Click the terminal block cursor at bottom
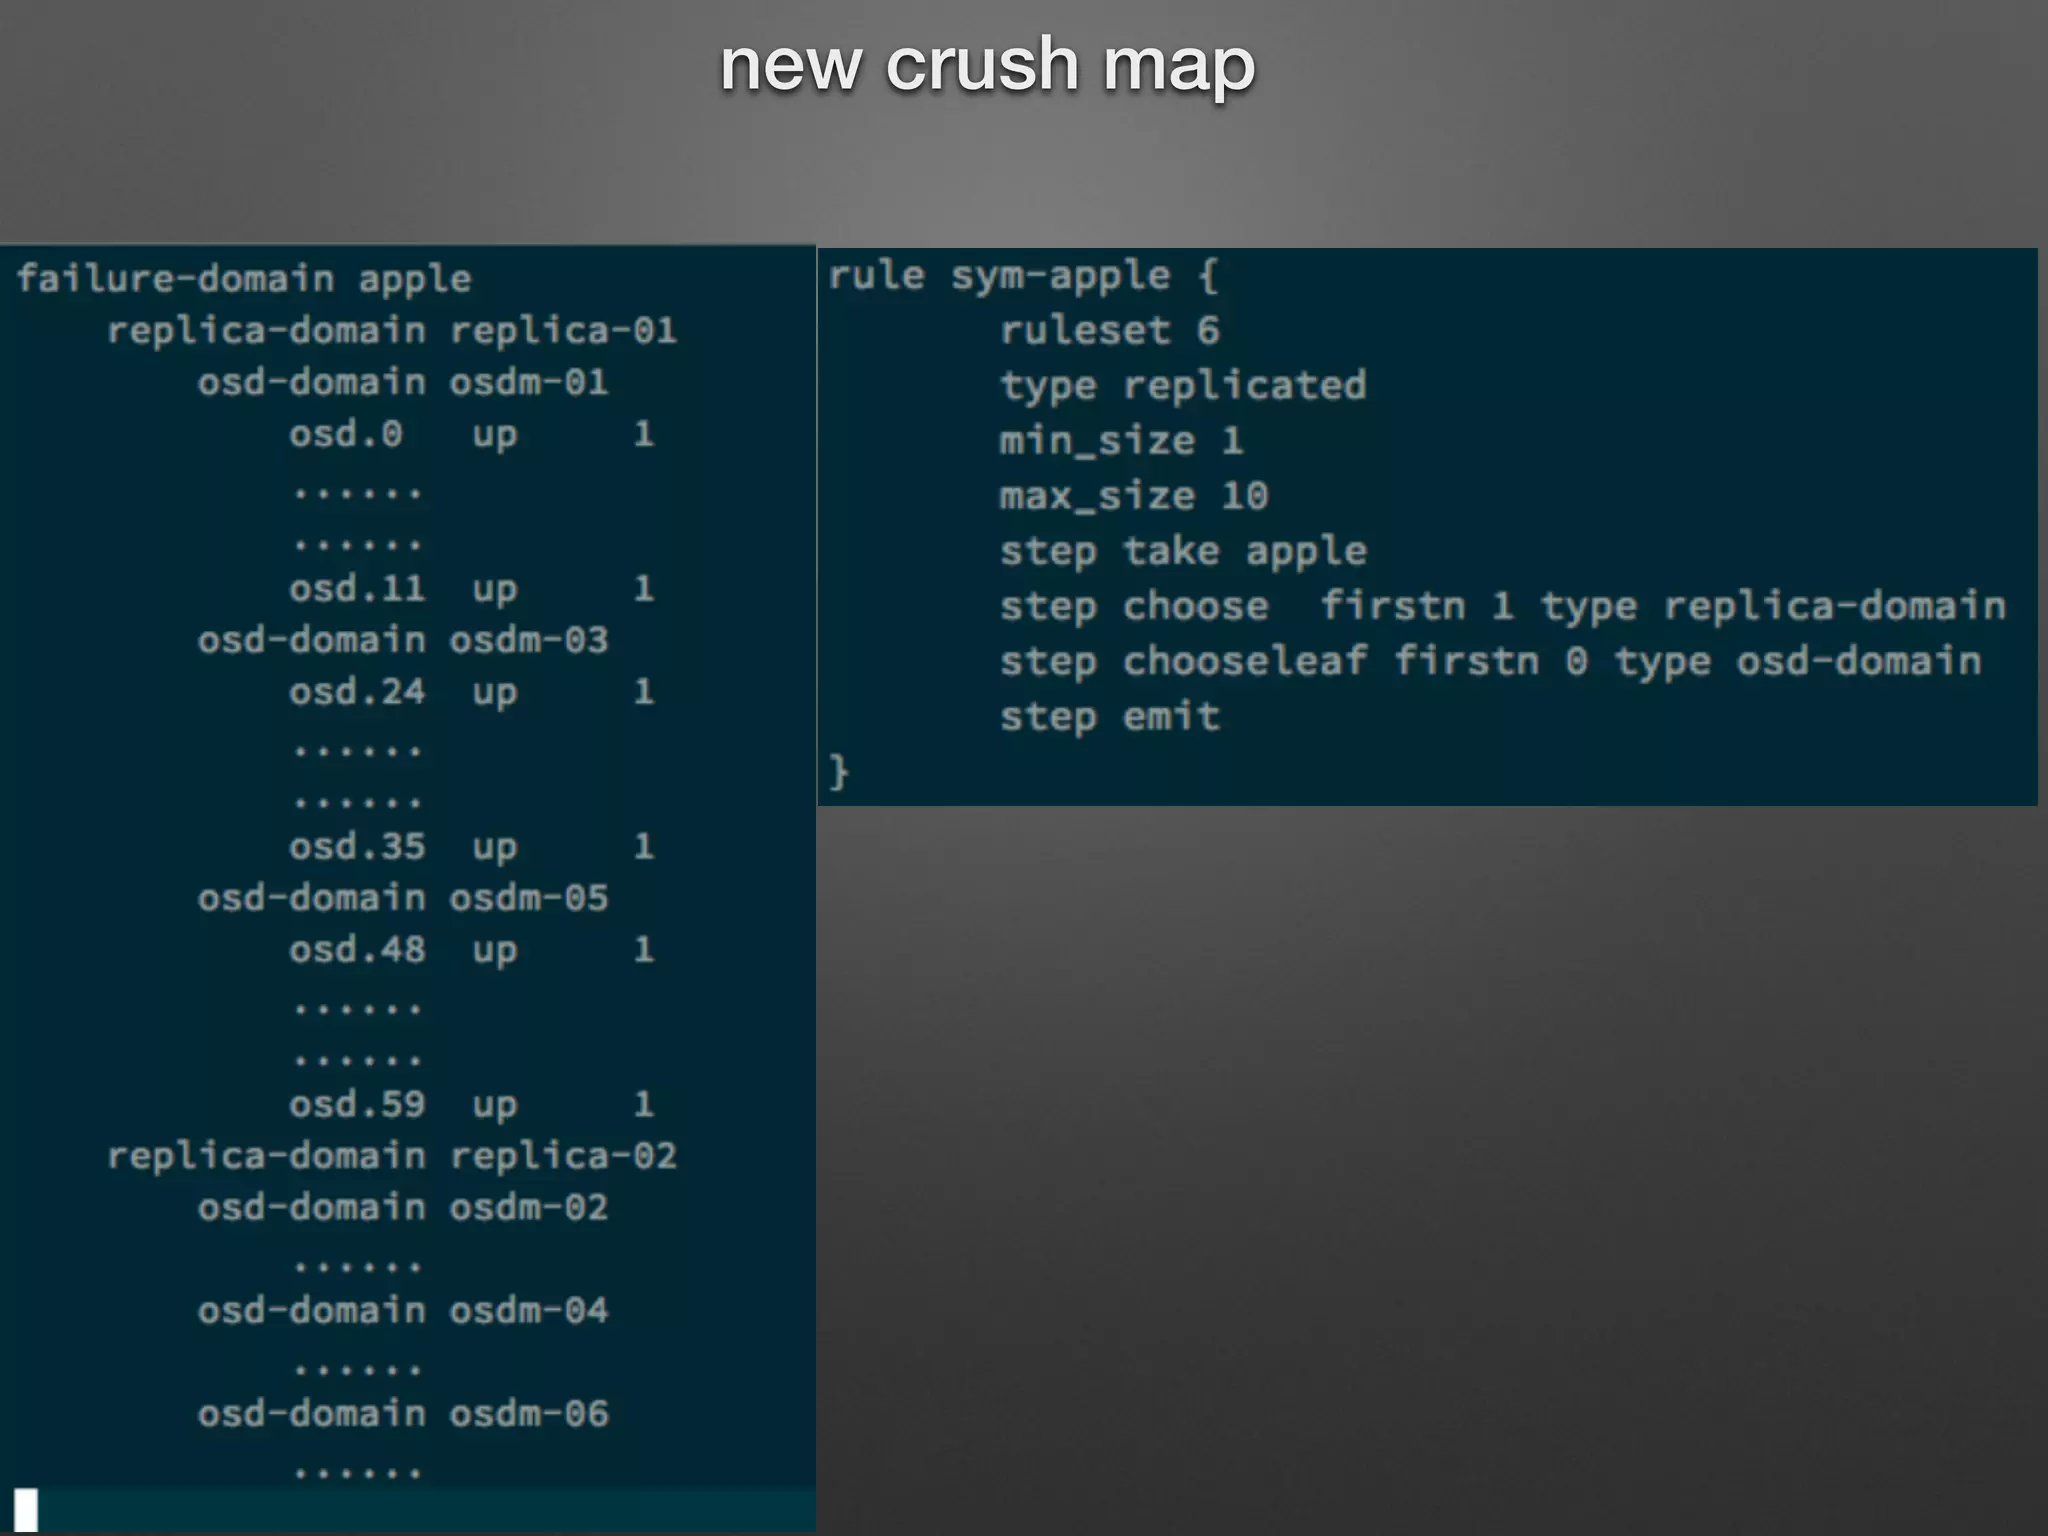 pyautogui.click(x=26, y=1510)
